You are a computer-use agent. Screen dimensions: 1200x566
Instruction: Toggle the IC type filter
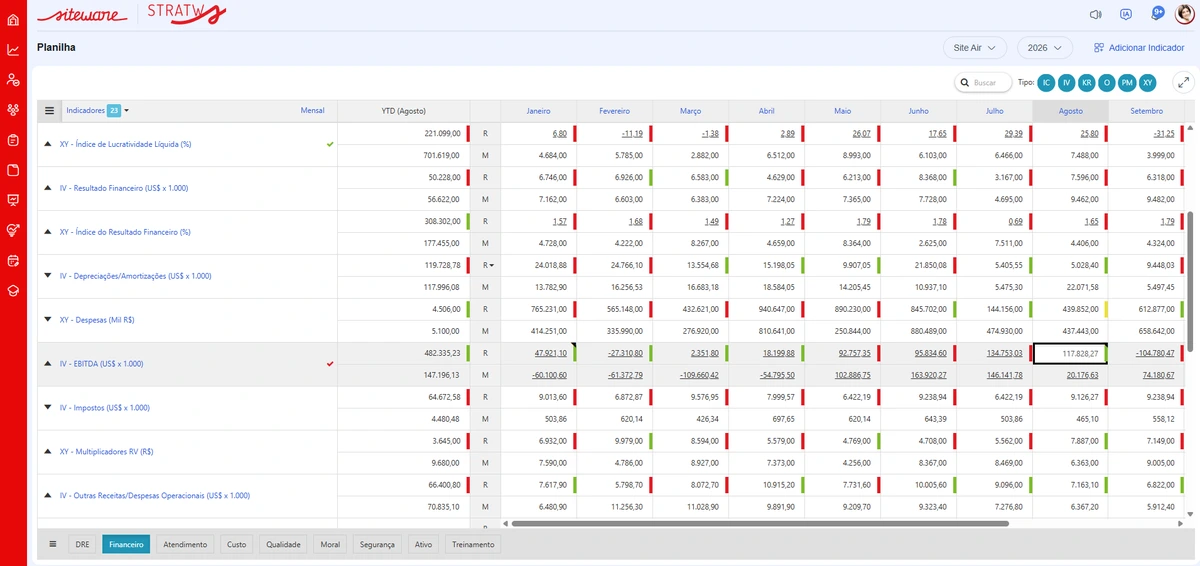[1046, 83]
